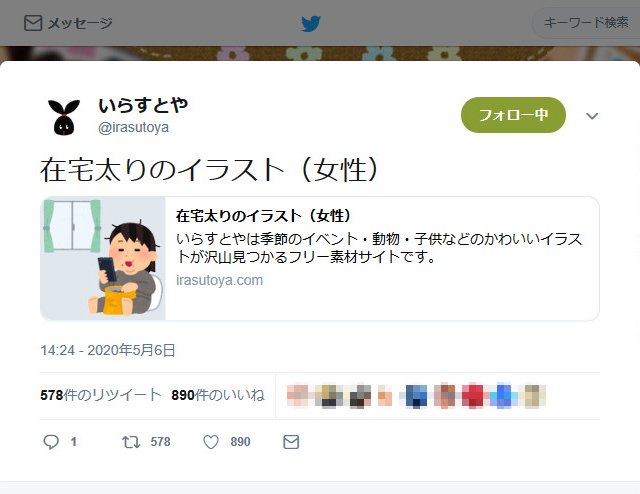
Task: Click the retweet arrows icon
Action: coord(131,442)
